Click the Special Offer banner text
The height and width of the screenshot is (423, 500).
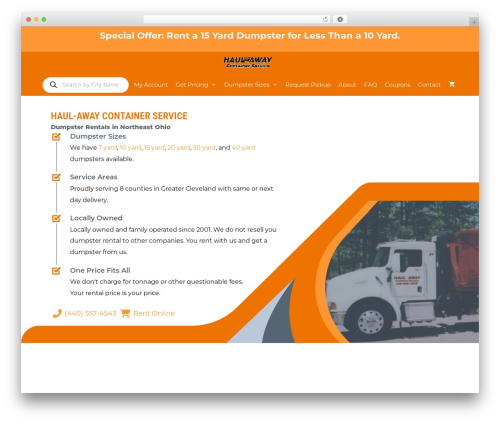click(x=250, y=36)
